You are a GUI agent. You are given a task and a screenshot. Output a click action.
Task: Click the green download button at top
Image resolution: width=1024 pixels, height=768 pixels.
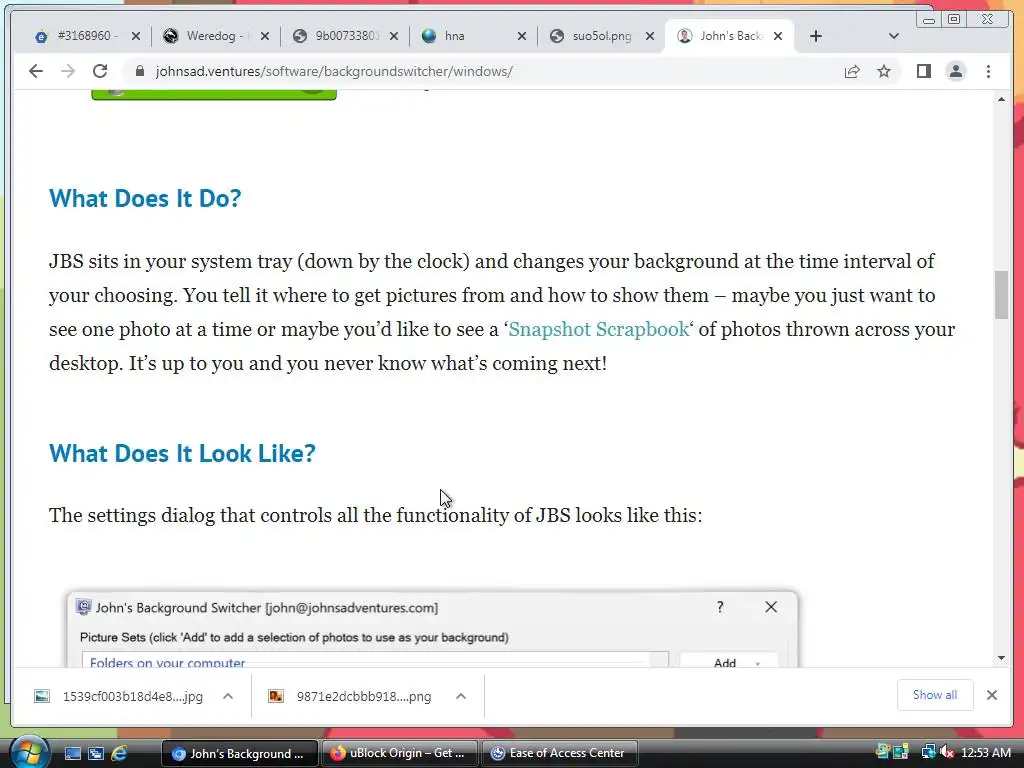point(214,95)
